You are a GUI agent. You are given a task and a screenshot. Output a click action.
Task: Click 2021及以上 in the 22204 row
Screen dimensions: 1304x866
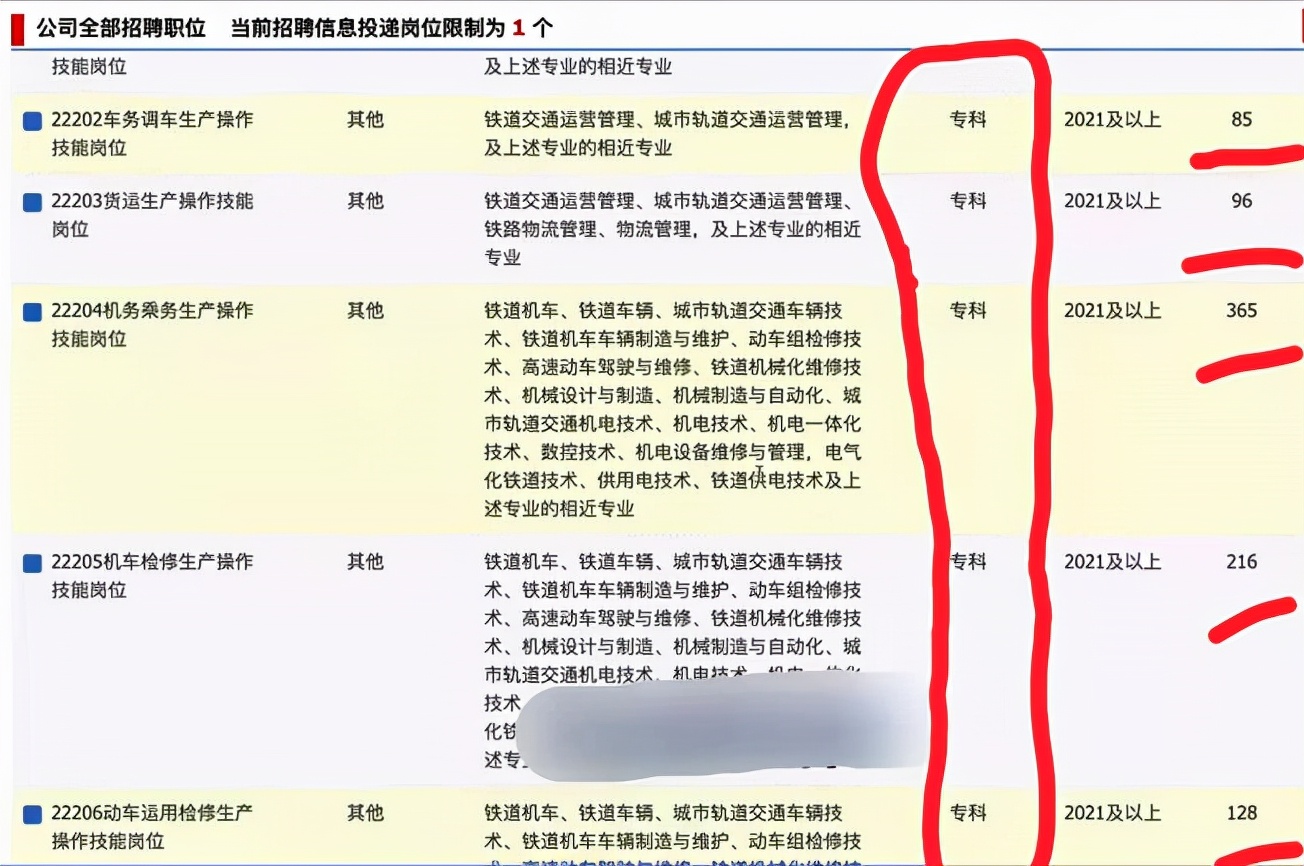pyautogui.click(x=1112, y=311)
